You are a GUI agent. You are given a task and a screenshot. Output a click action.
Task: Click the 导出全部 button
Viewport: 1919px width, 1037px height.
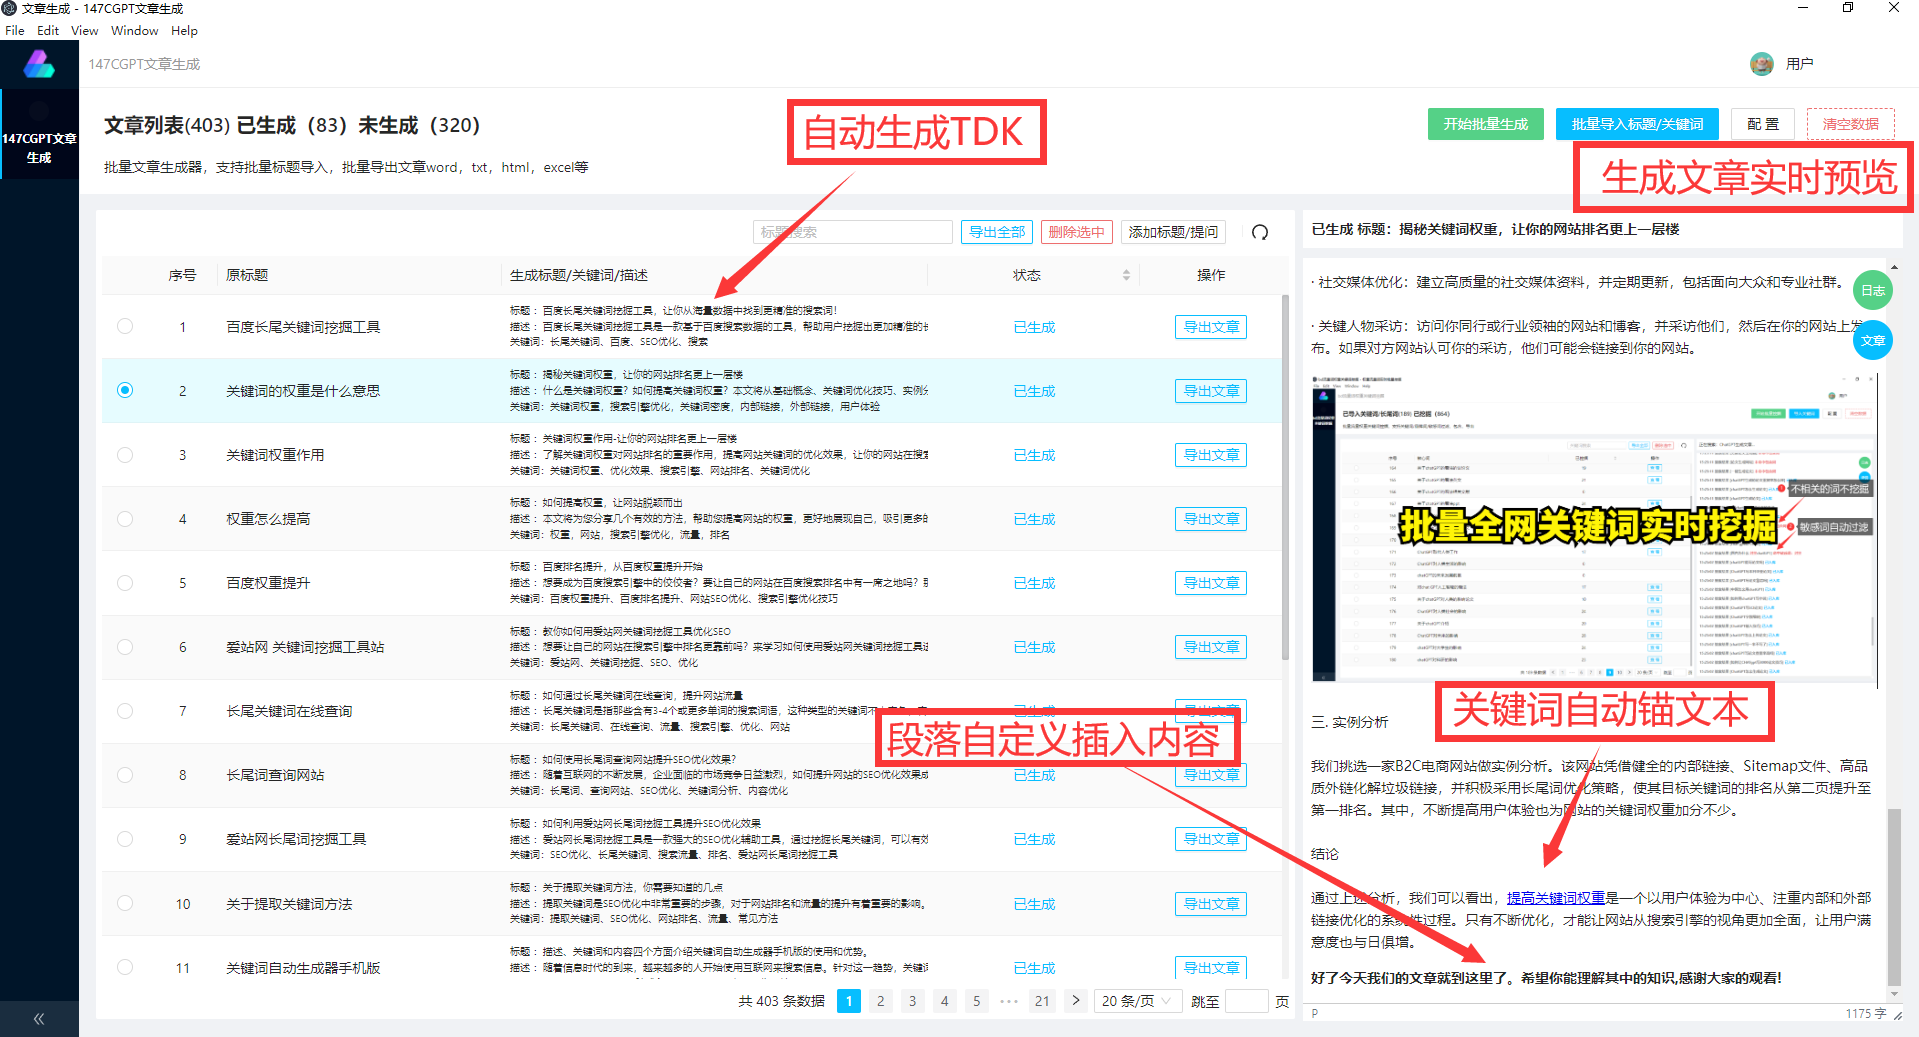[x=997, y=232]
